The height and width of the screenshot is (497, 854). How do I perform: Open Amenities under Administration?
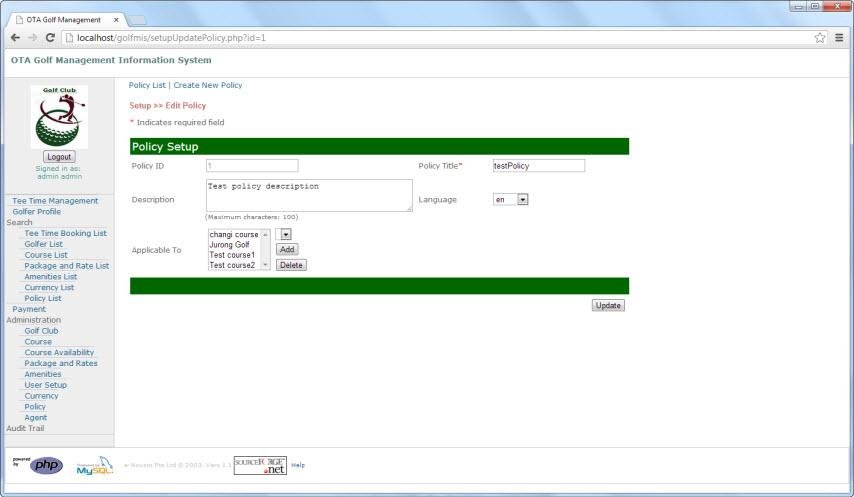click(x=42, y=374)
